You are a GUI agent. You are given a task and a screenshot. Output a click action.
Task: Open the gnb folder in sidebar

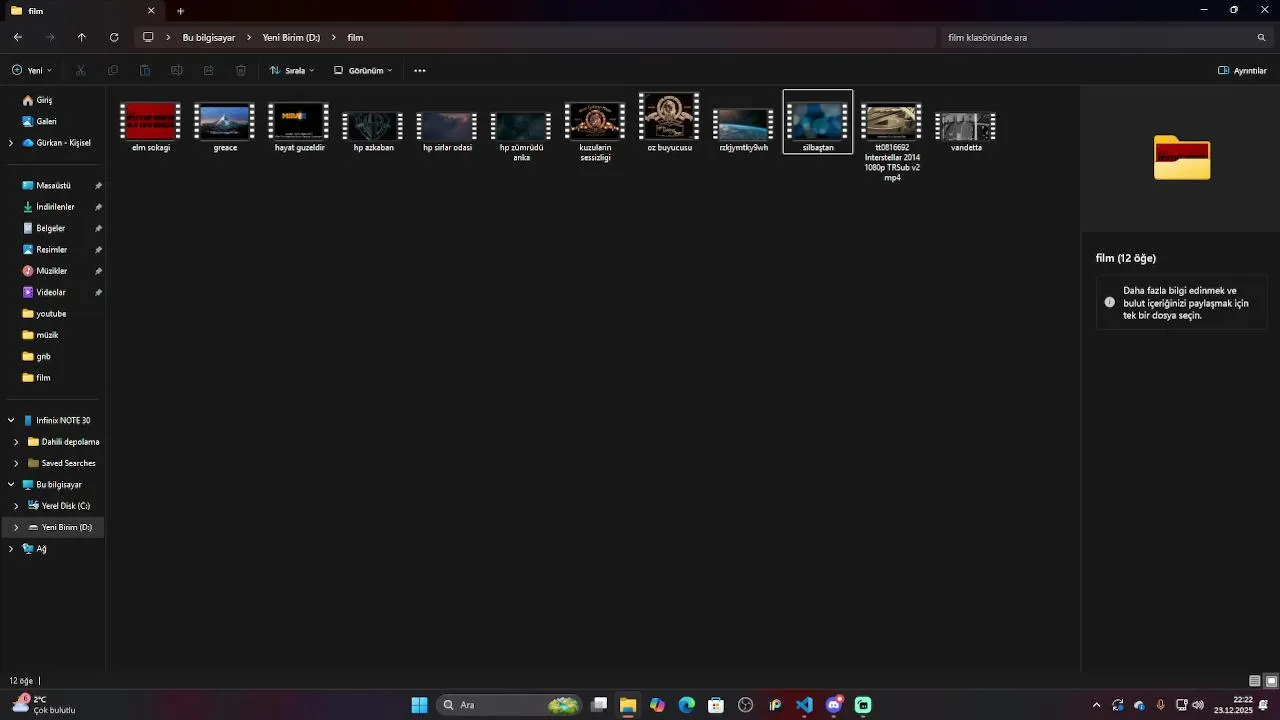43,356
